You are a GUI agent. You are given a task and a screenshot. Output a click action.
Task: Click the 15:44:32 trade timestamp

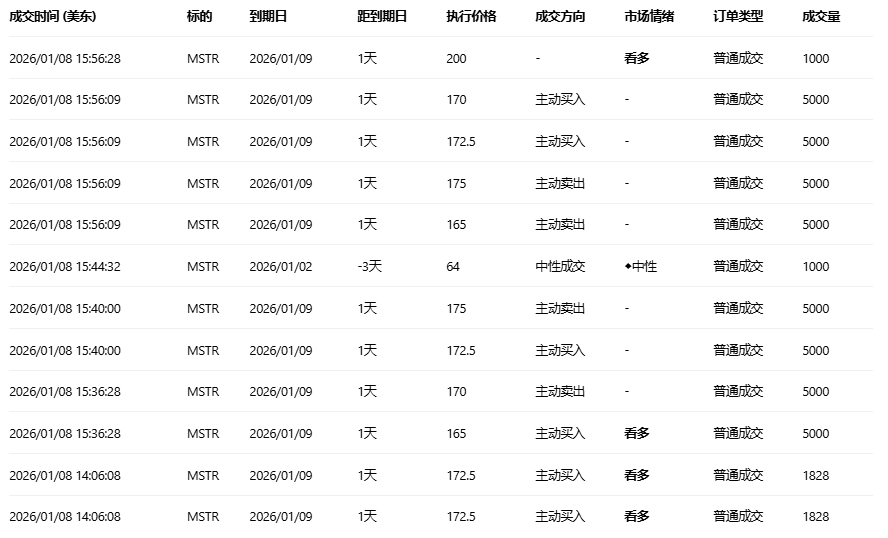65,267
